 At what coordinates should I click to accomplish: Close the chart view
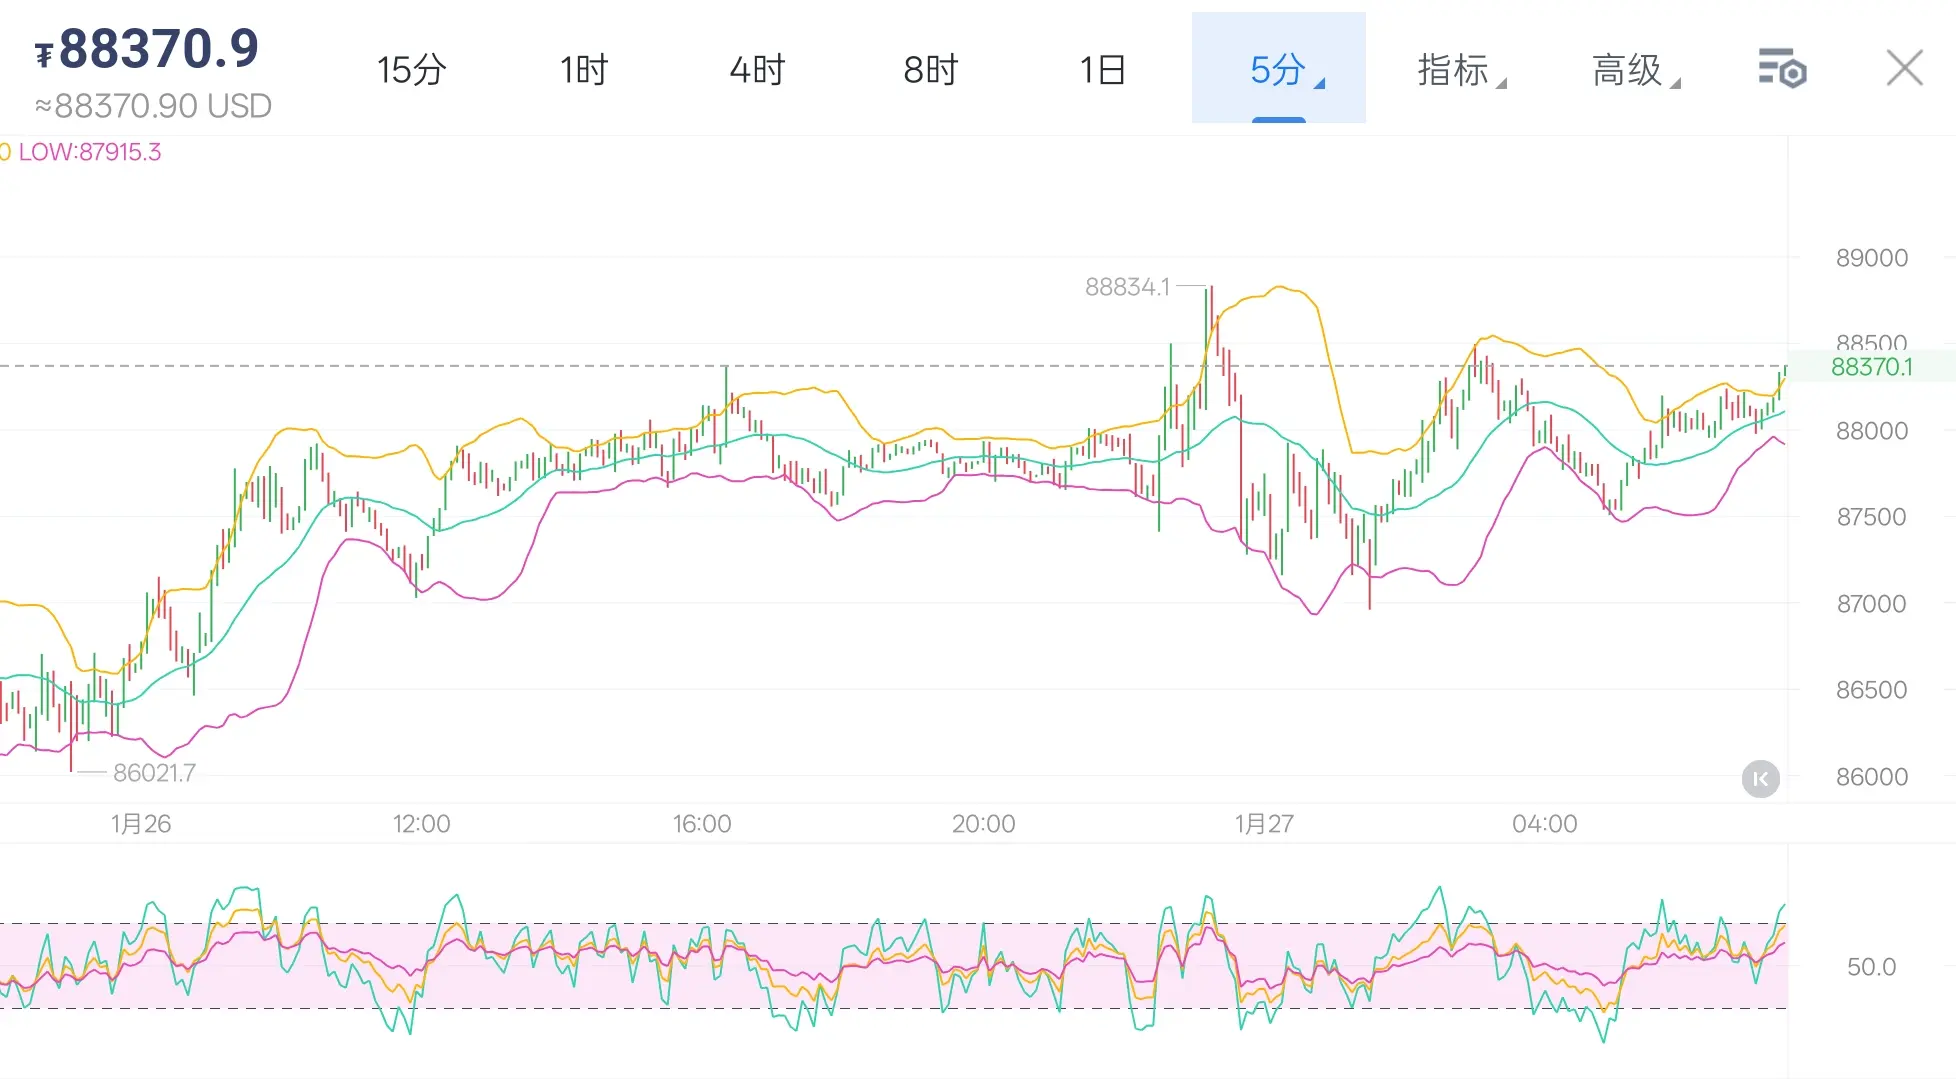click(1904, 68)
